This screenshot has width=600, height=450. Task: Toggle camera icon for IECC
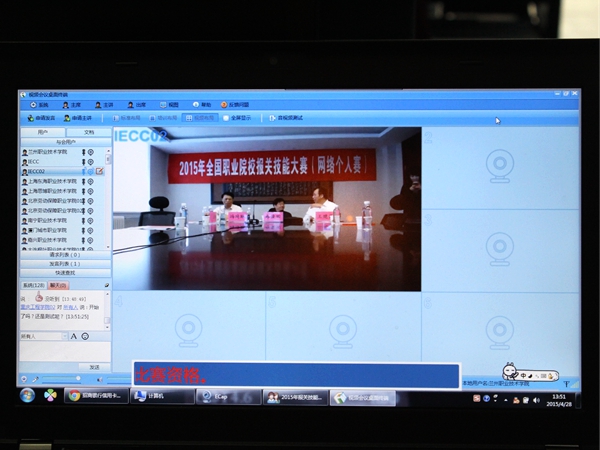pos(91,162)
